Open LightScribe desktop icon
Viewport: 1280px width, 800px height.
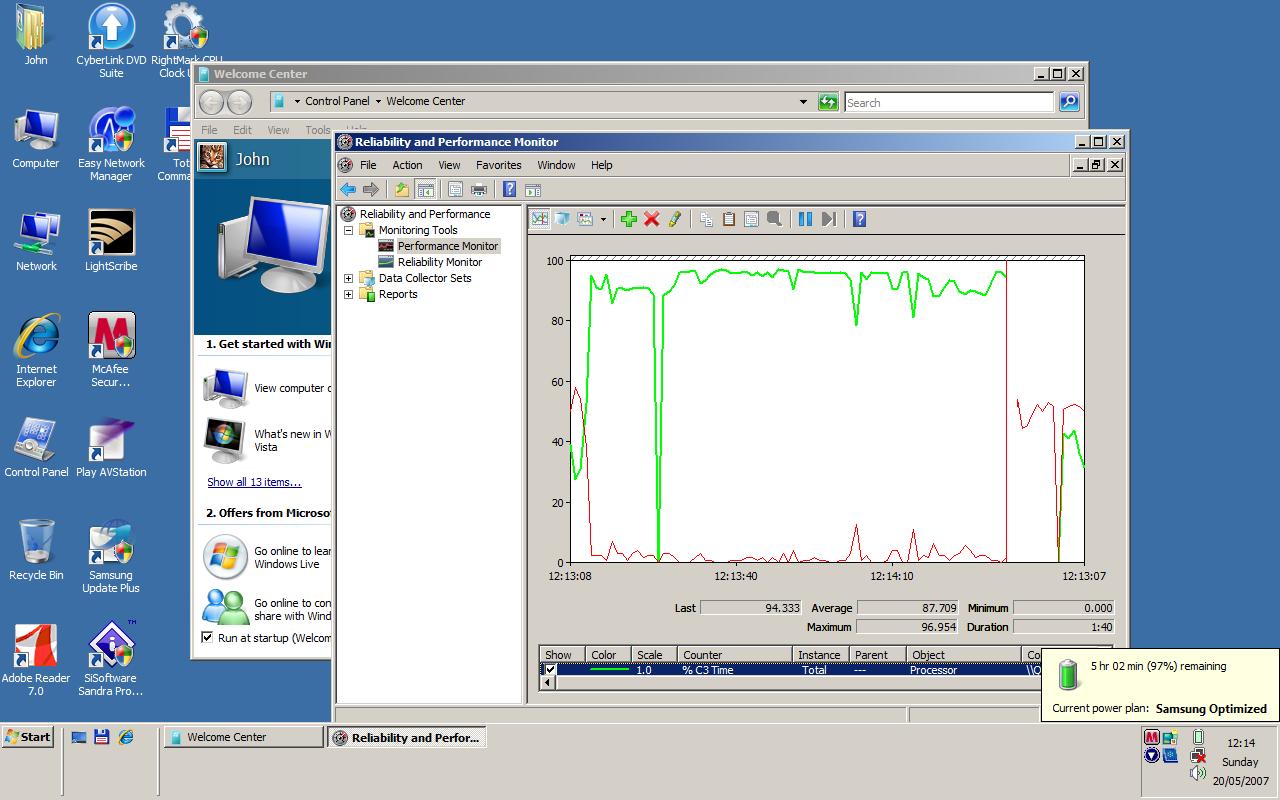tap(111, 240)
